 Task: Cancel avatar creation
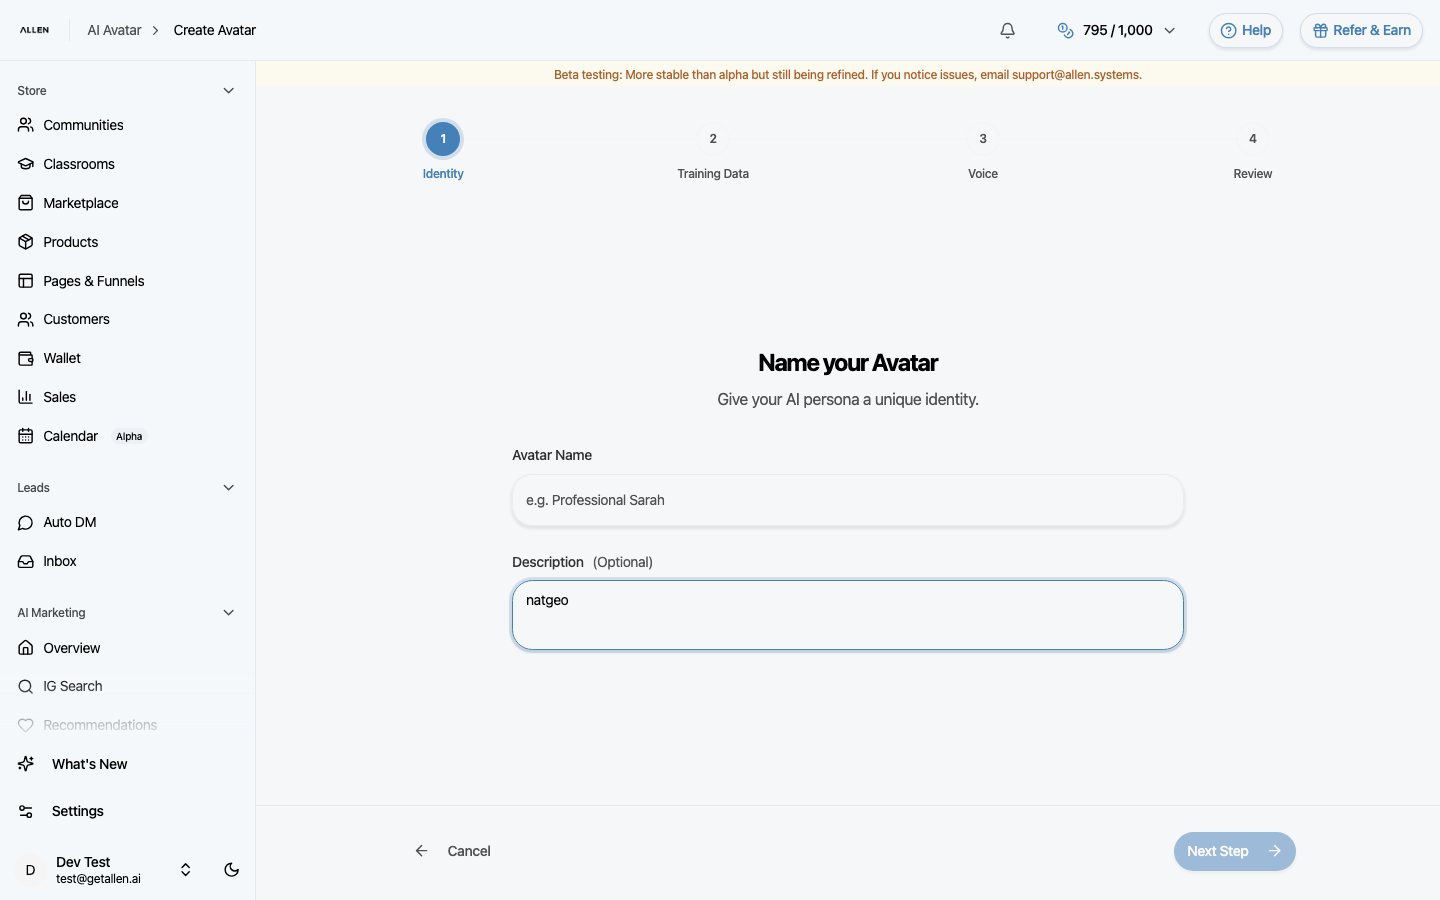[x=469, y=851]
